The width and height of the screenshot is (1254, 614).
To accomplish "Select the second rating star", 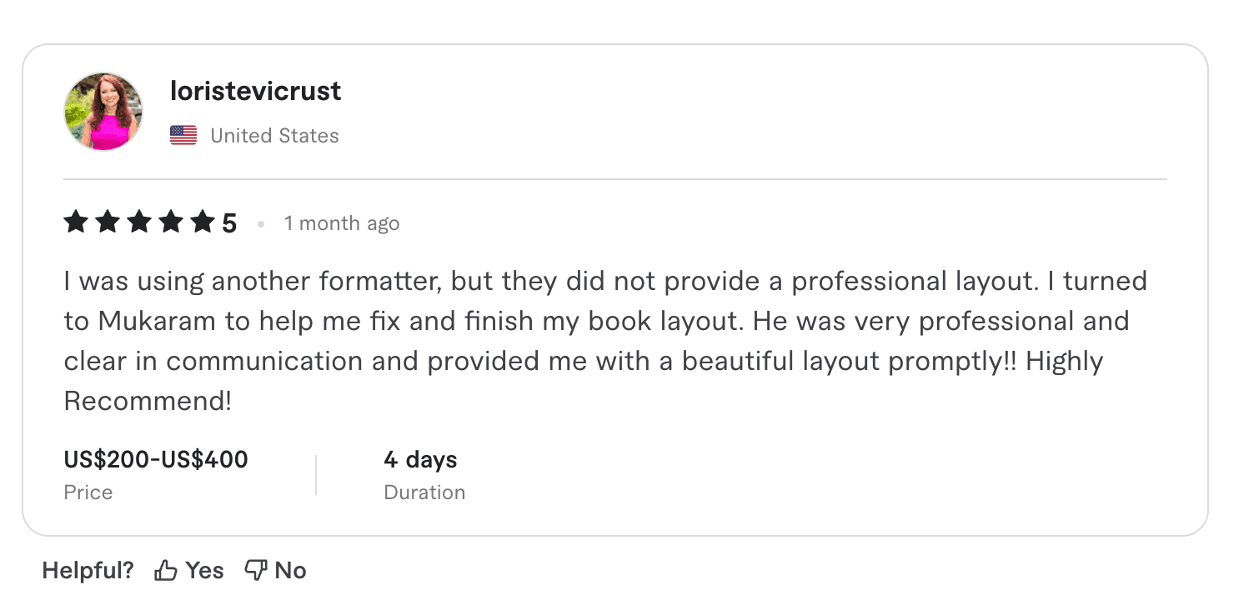I will click(107, 222).
